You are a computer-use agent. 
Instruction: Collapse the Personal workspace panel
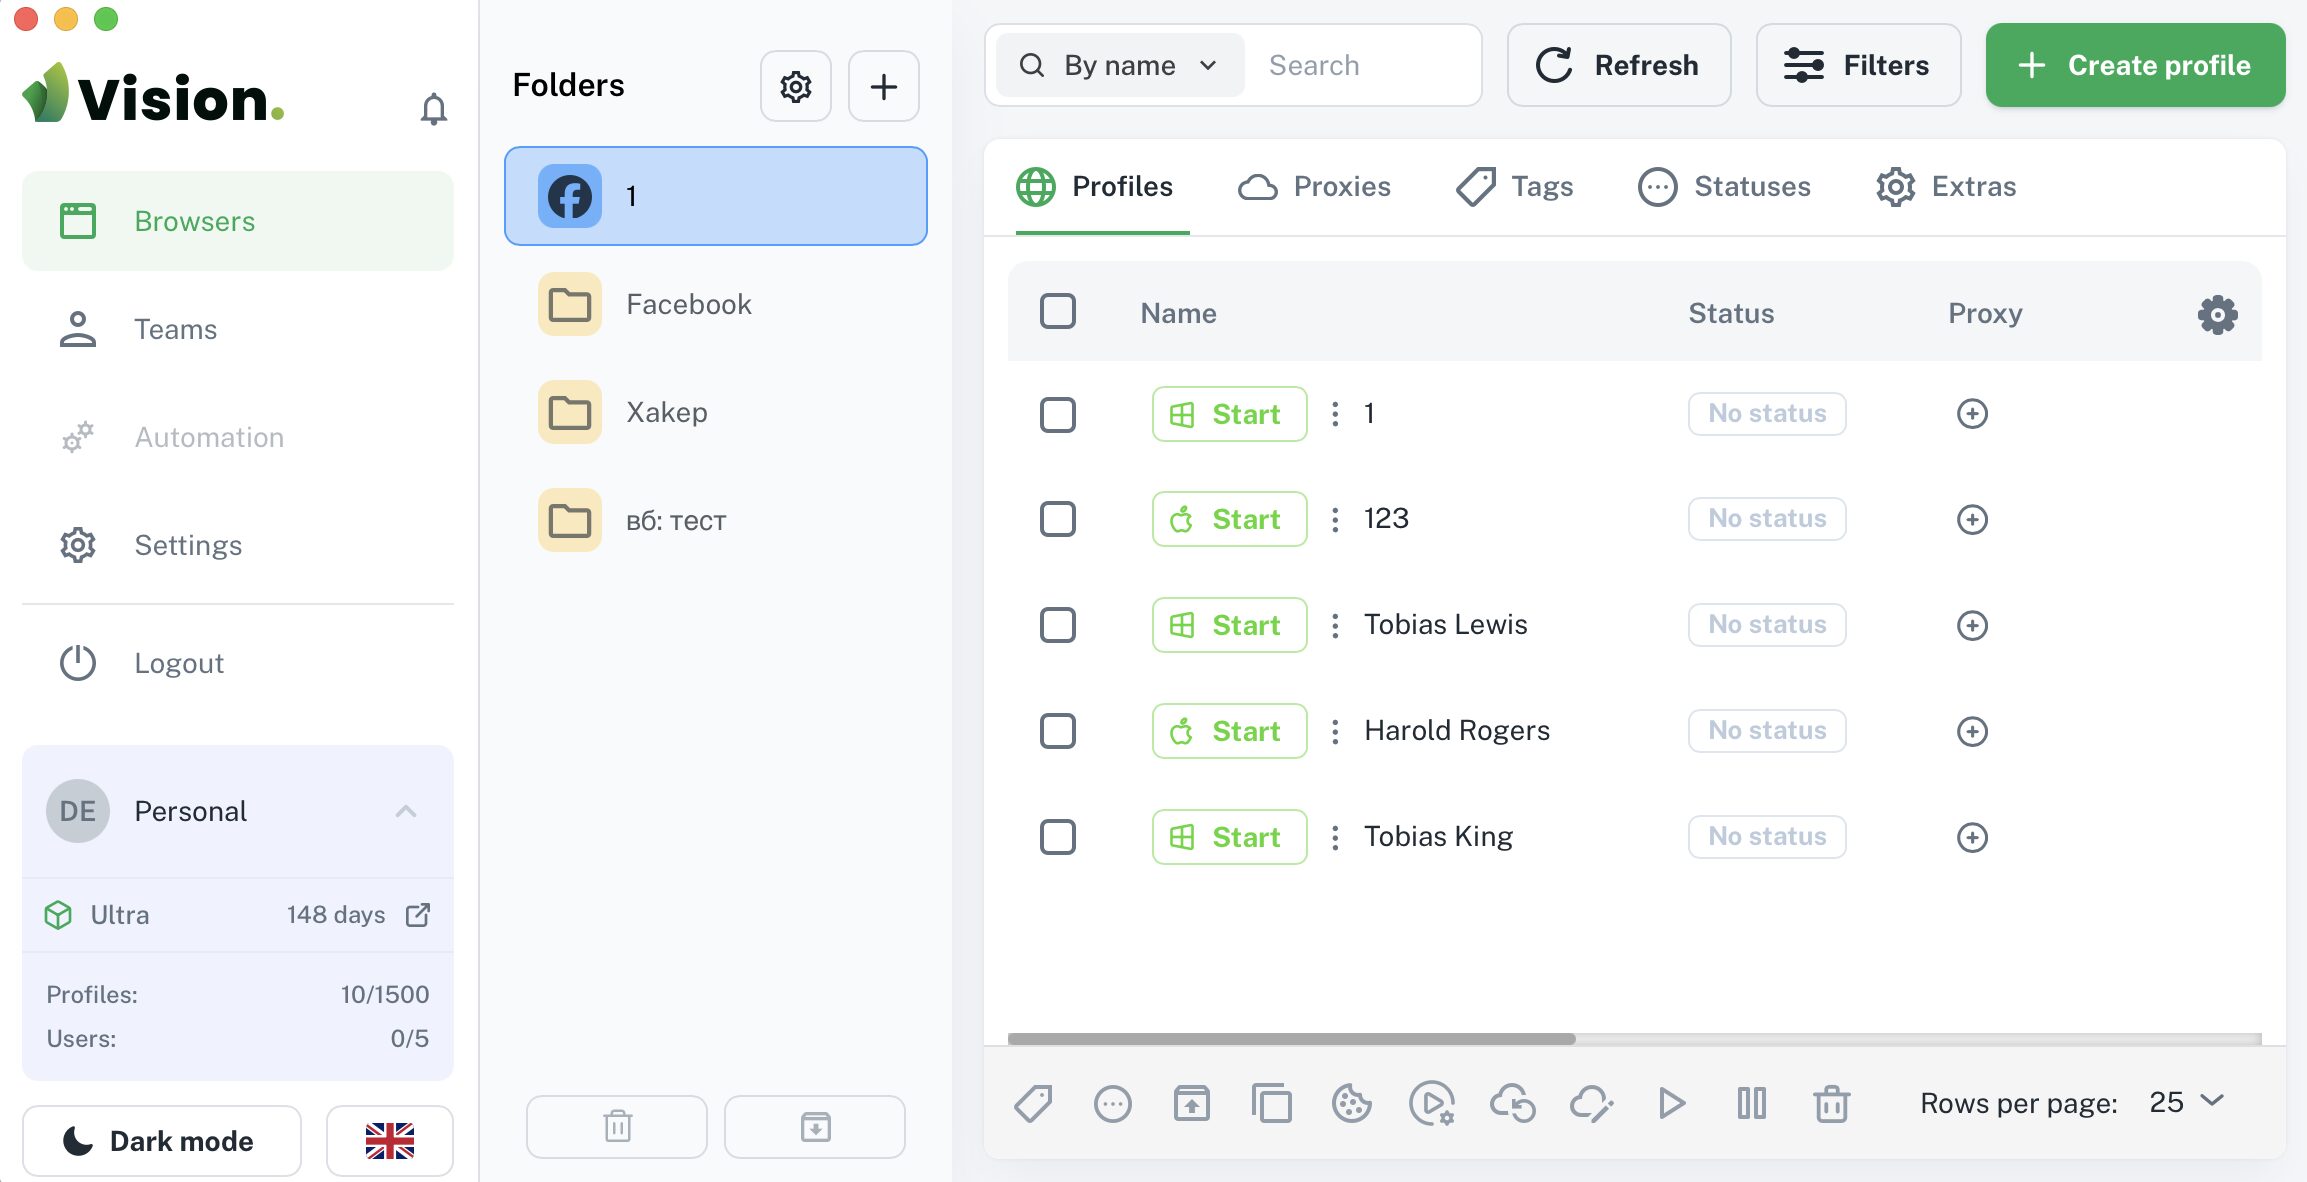tap(406, 811)
